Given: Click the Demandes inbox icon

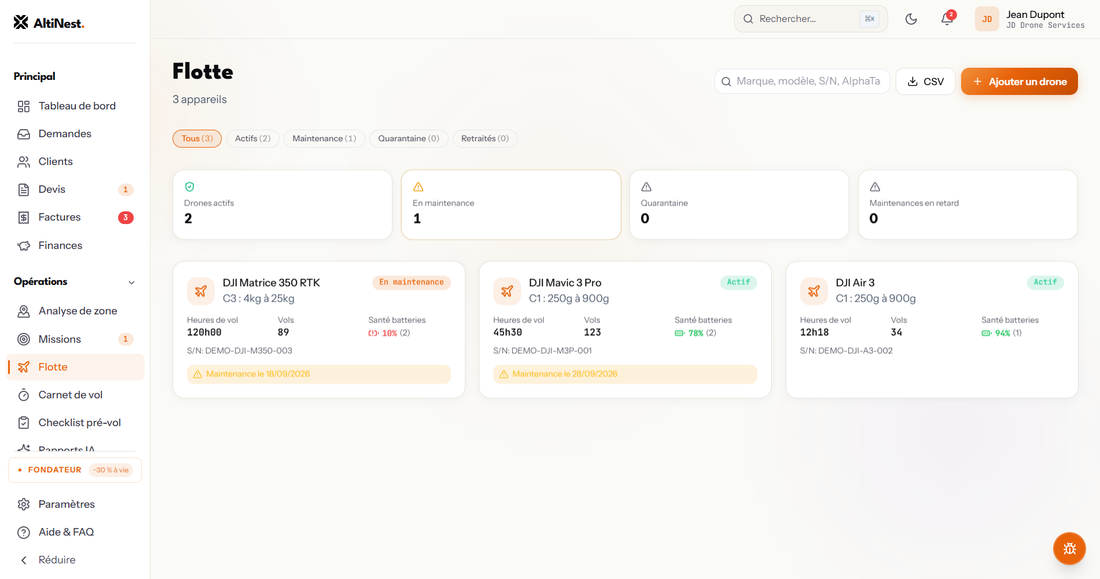Looking at the screenshot, I should (24, 134).
